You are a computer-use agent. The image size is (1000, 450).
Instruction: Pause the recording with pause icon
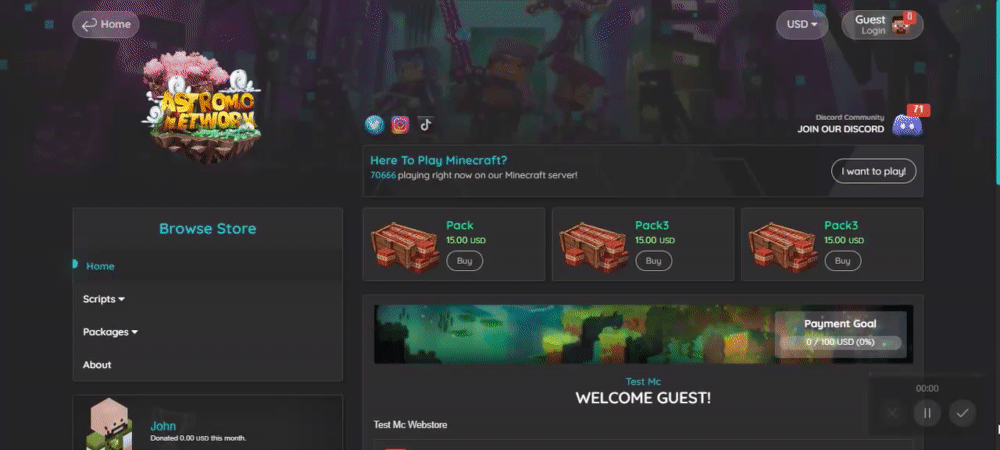927,413
